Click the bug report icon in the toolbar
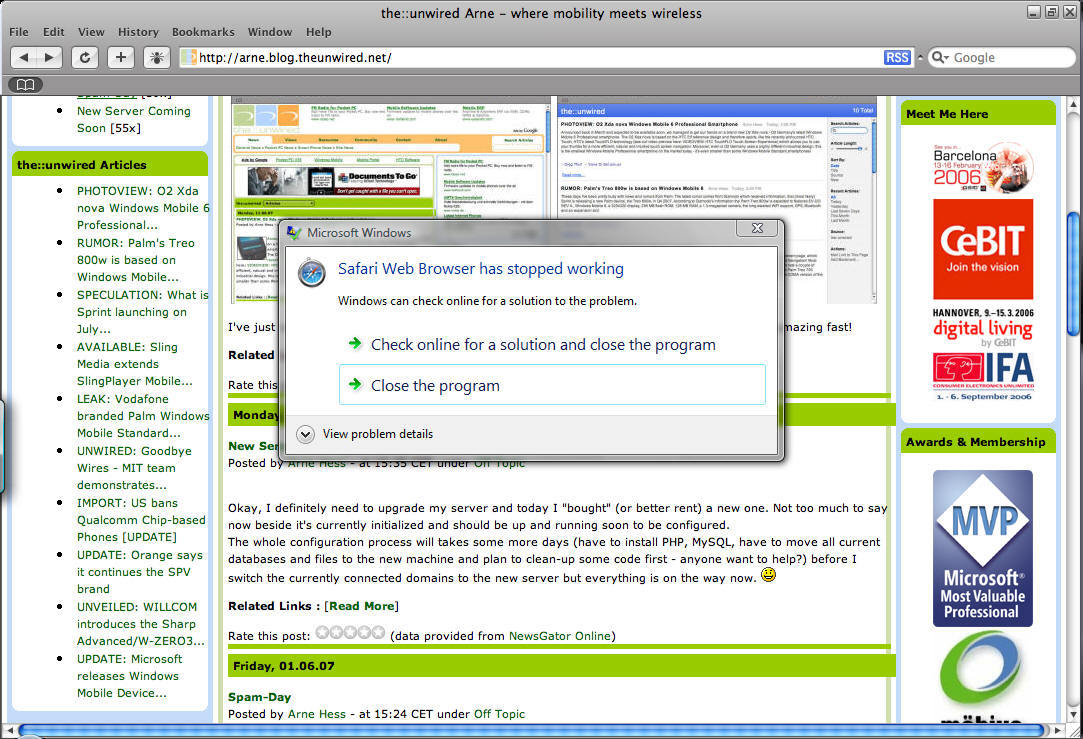This screenshot has width=1083, height=739. 156,58
